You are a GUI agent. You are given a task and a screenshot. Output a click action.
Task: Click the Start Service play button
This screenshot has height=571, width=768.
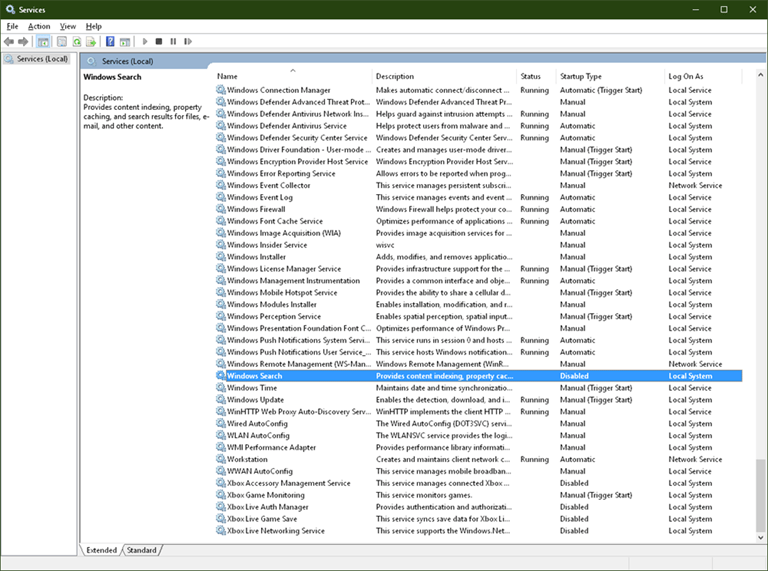(x=144, y=42)
